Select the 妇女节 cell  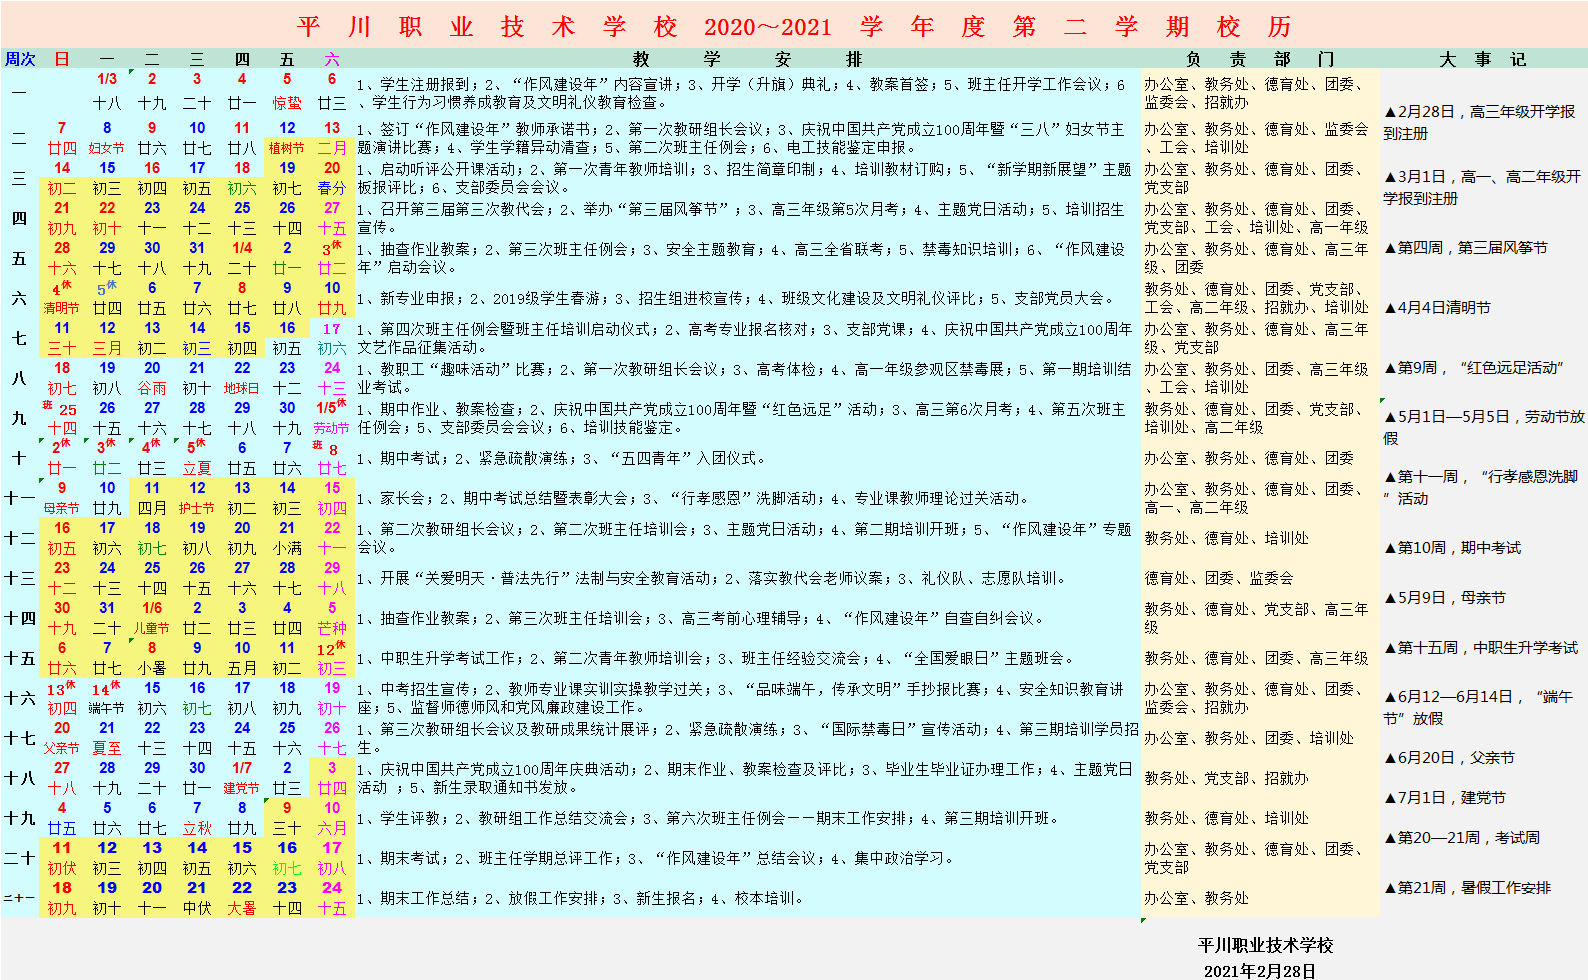pos(107,148)
